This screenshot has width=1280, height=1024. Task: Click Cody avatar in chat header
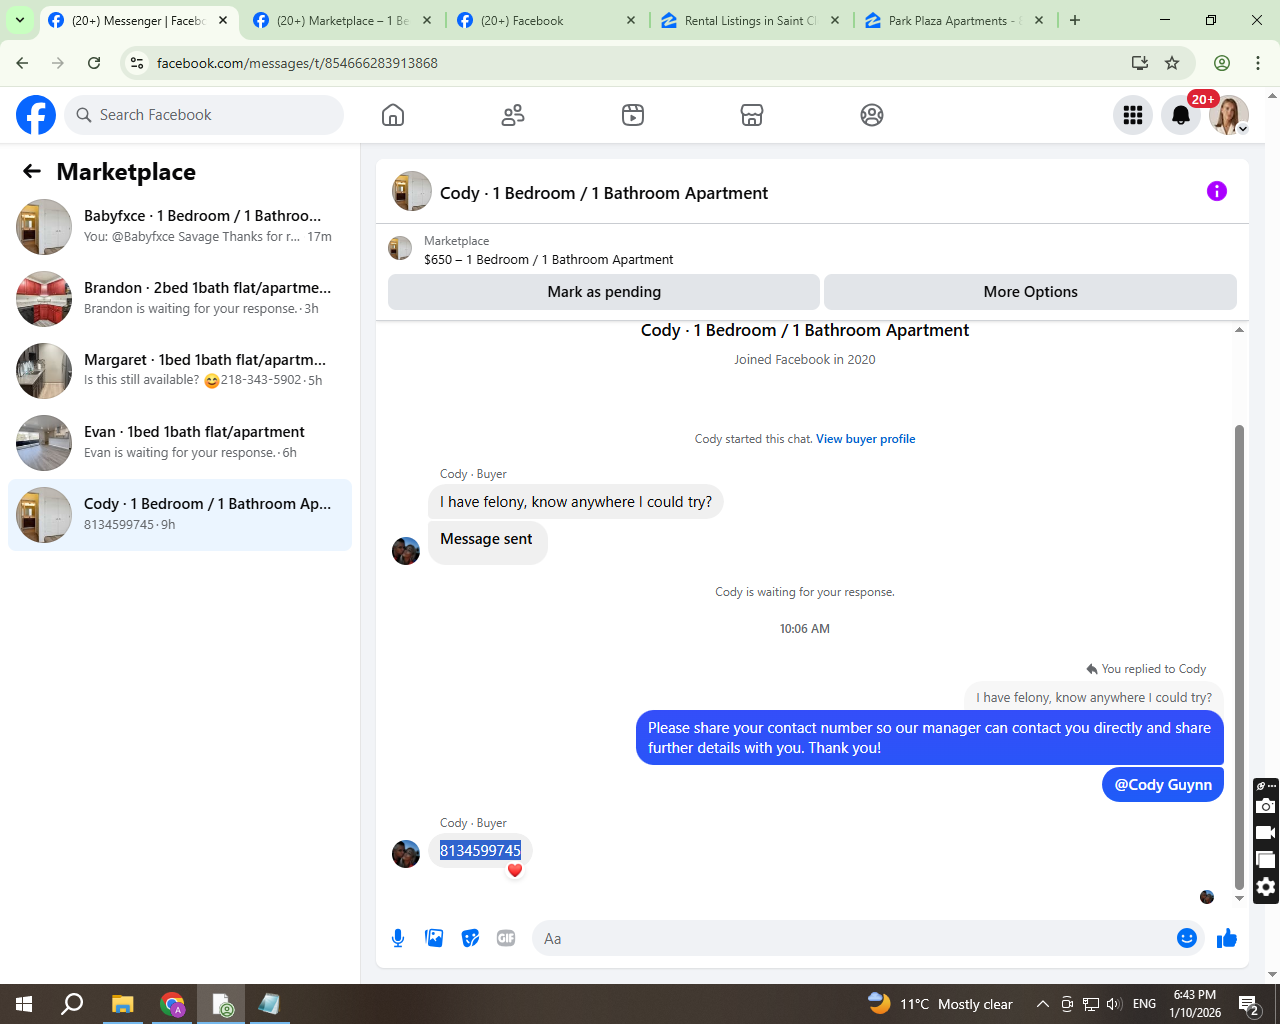pyautogui.click(x=412, y=191)
